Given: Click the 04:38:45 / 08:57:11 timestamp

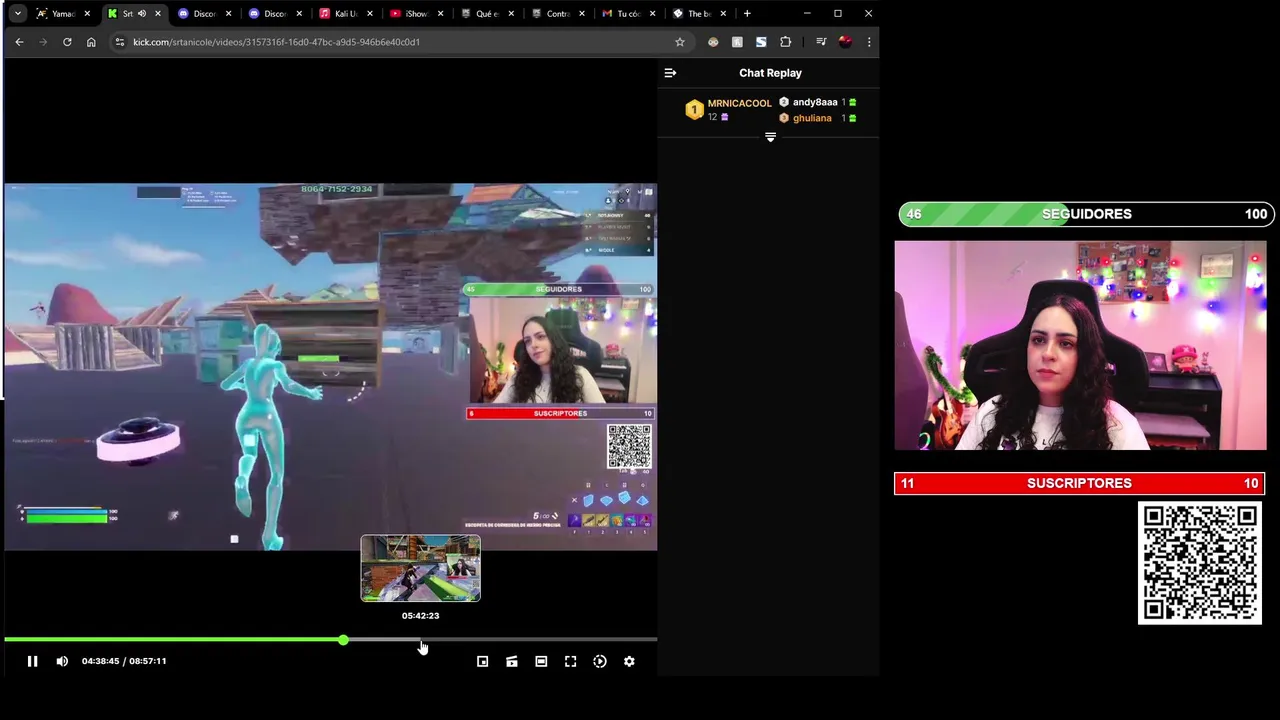Looking at the screenshot, I should pyautogui.click(x=124, y=661).
